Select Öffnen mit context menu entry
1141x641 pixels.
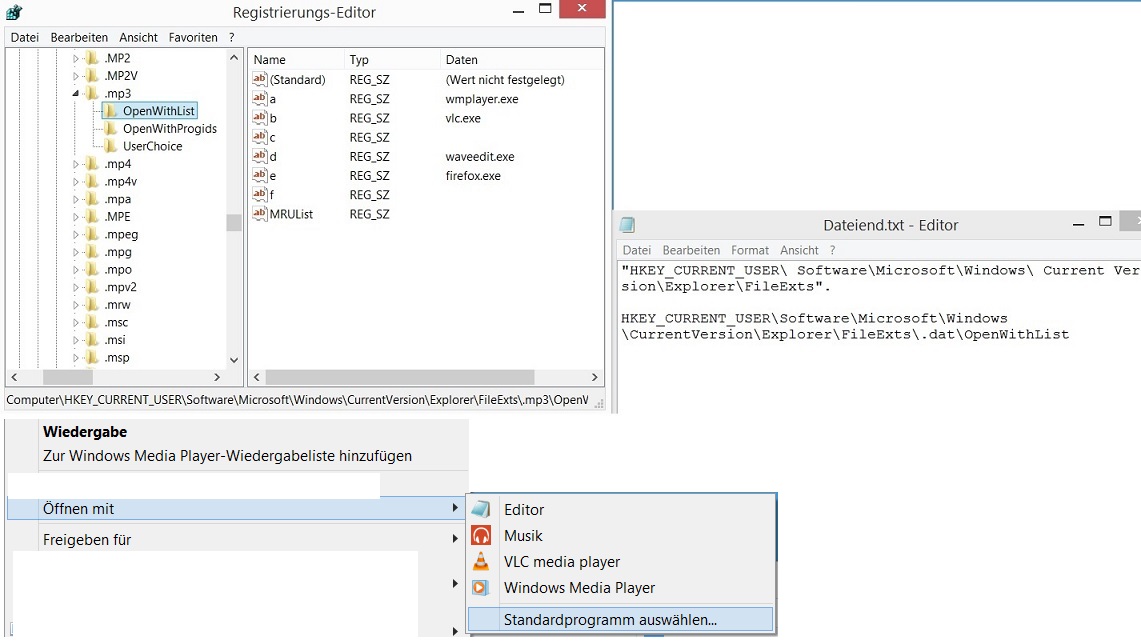click(236, 509)
